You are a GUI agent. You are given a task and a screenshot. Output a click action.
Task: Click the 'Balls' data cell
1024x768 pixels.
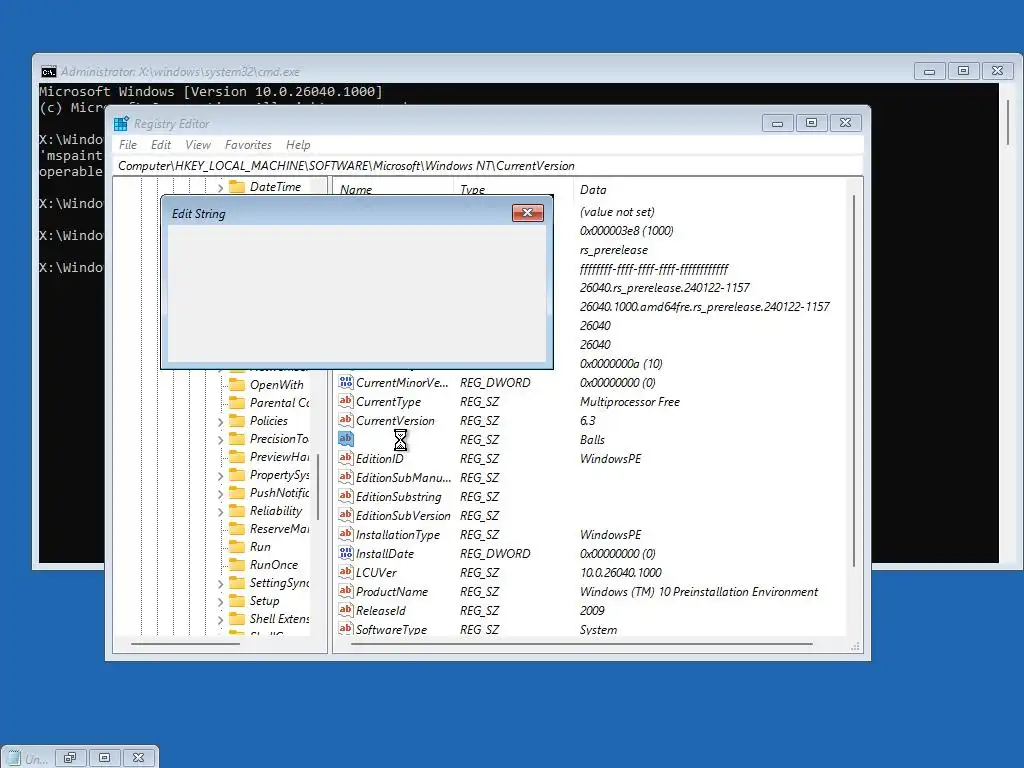592,440
